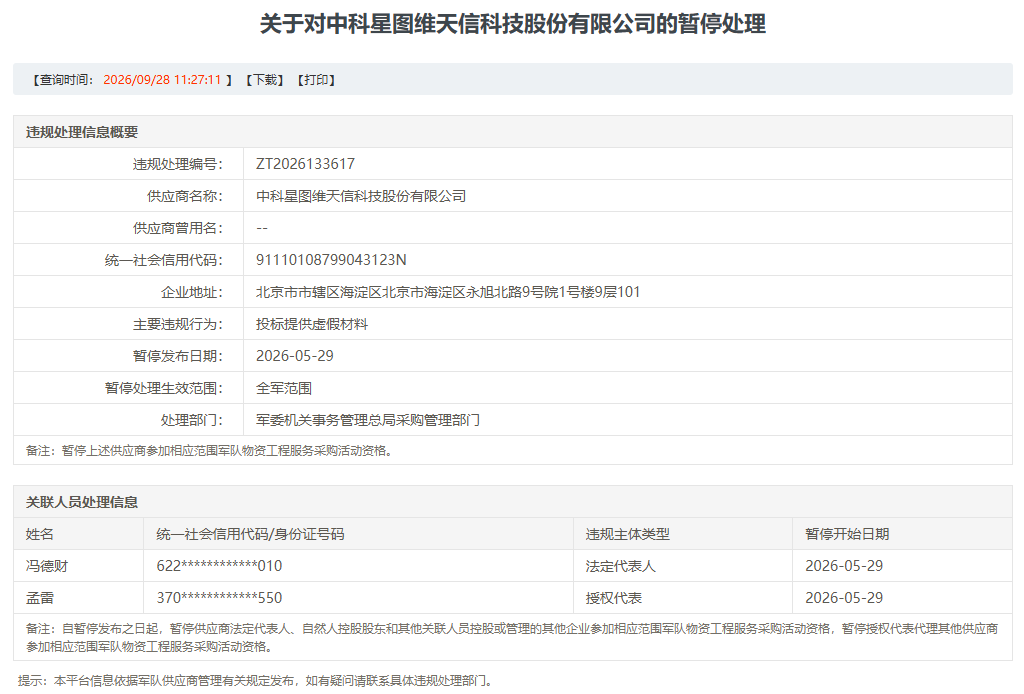Click the 企业地址 label
Image resolution: width=1024 pixels, height=694 pixels.
tap(192, 292)
